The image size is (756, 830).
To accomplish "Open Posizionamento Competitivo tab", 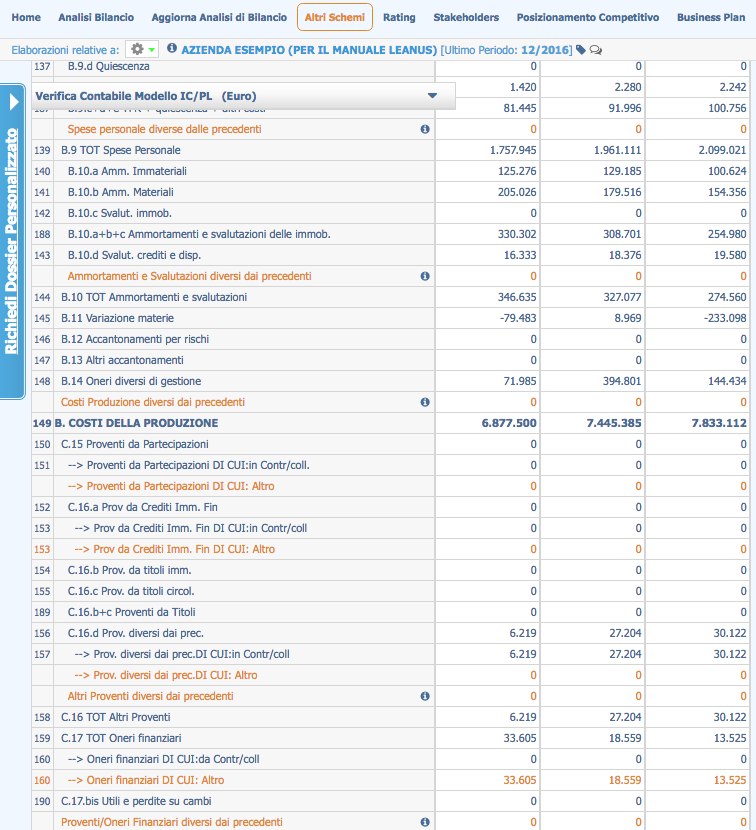I will (587, 17).
